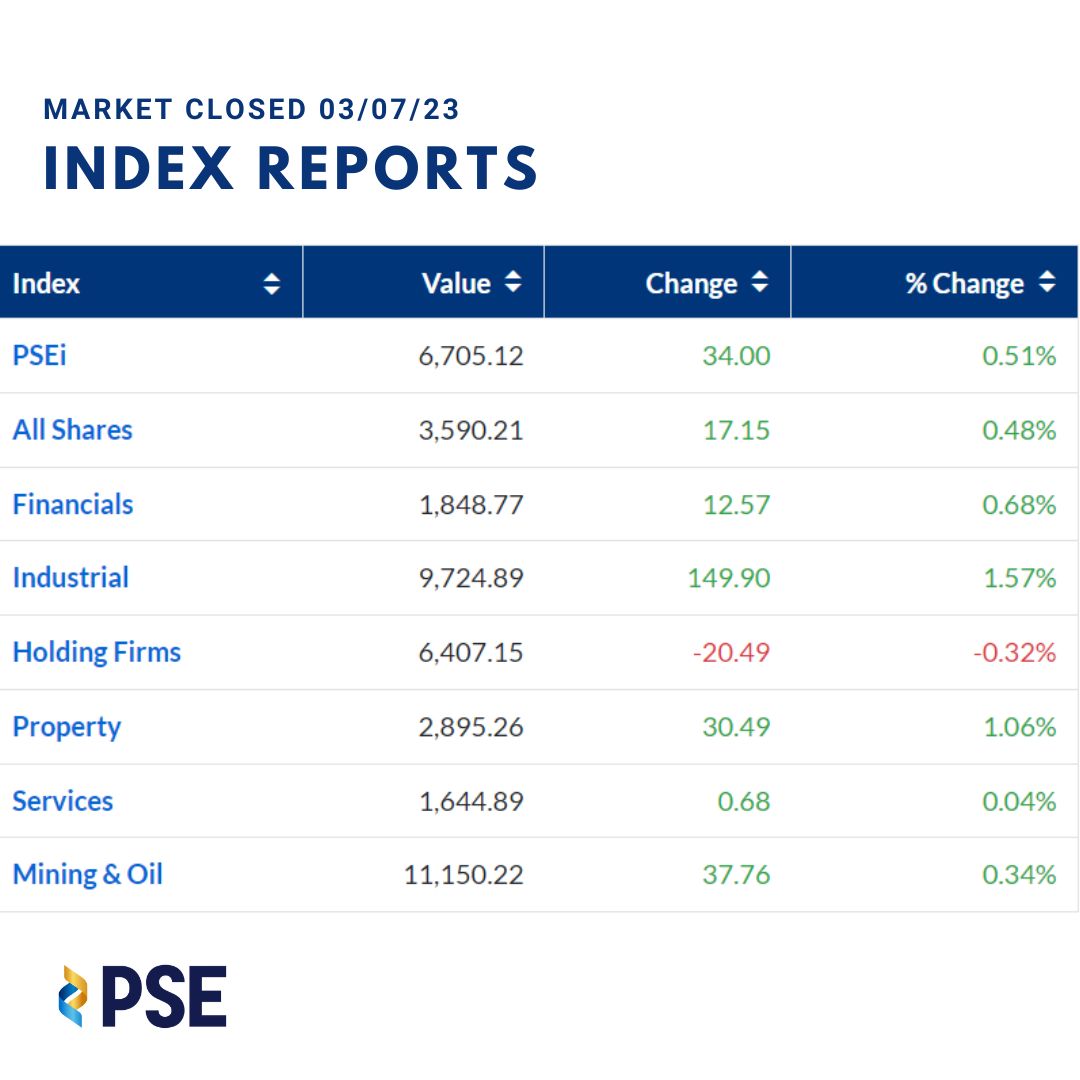
Task: Open the All Shares index link
Action: pyautogui.click(x=72, y=430)
